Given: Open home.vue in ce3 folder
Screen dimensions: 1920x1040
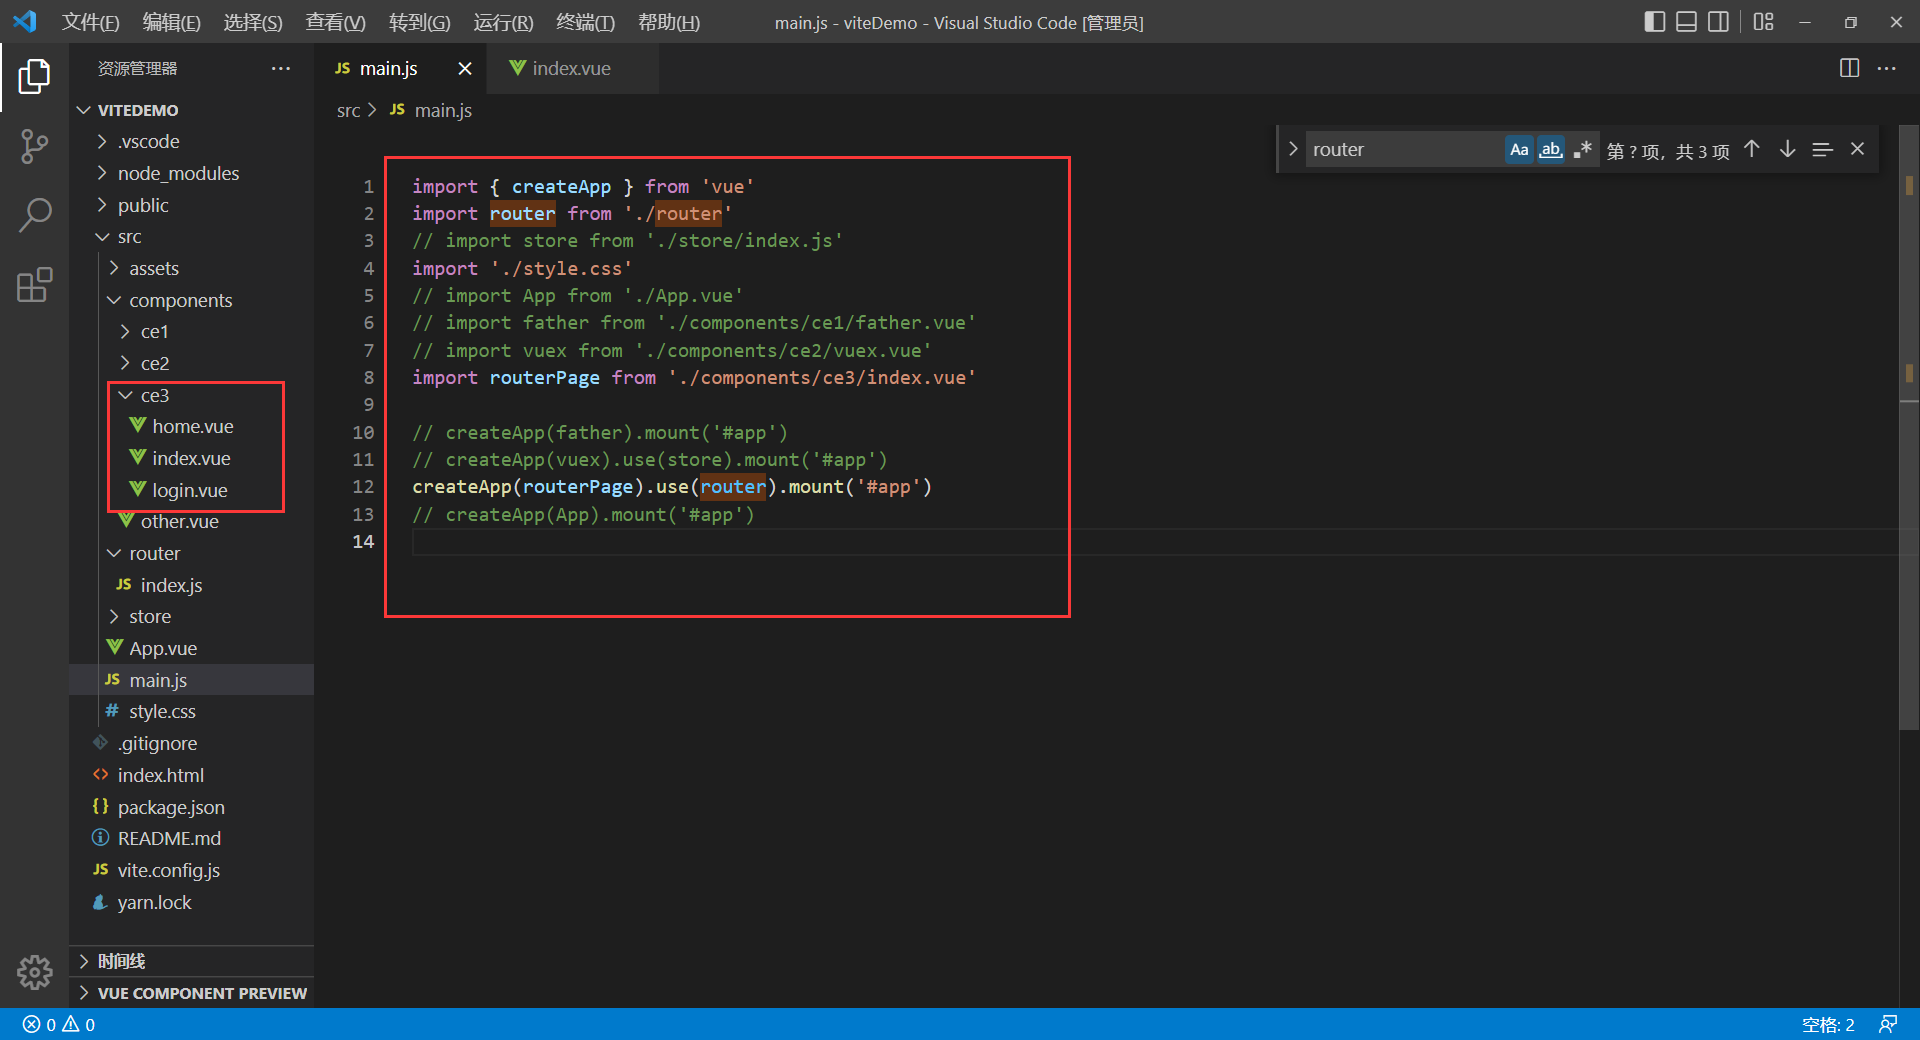Looking at the screenshot, I should click(x=193, y=426).
